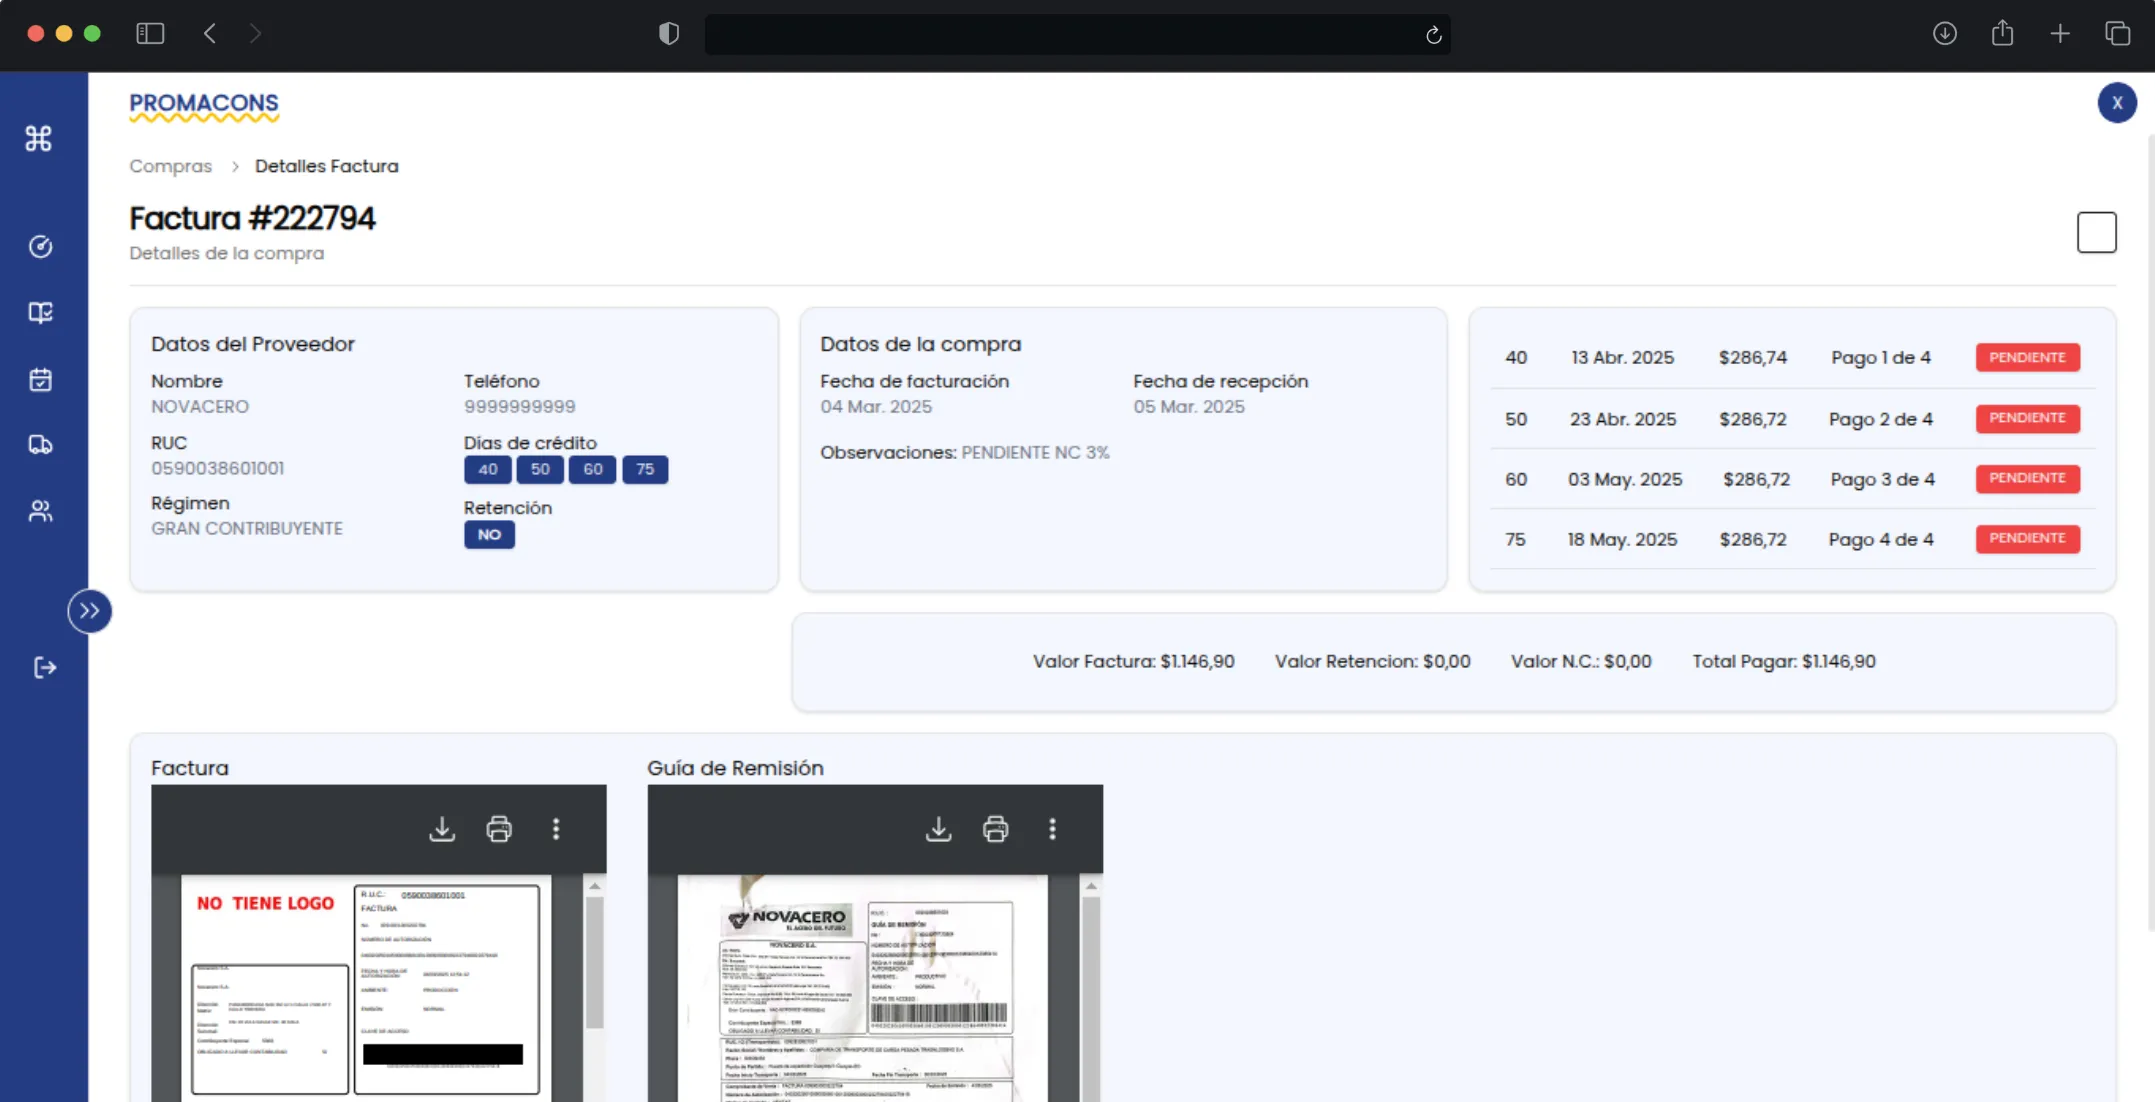Expand the sidebar with the double-chevron button
2155x1102 pixels.
click(89, 610)
